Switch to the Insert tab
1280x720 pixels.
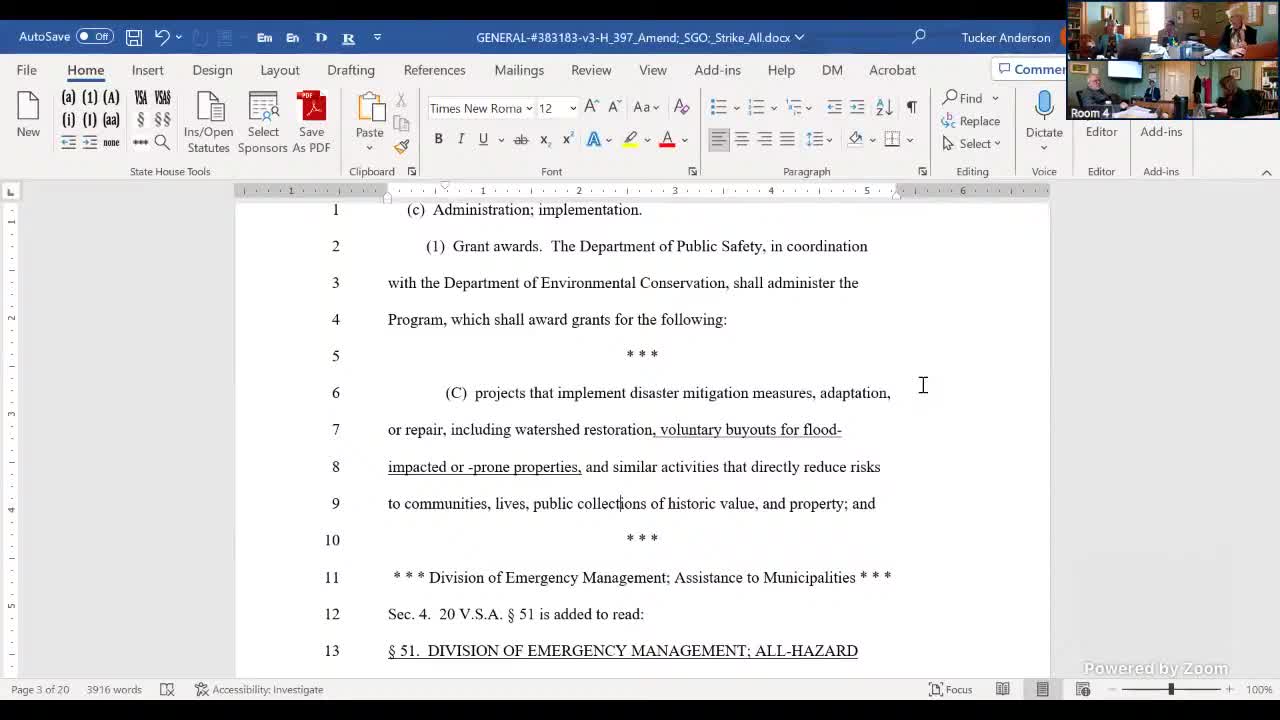pyautogui.click(x=147, y=70)
